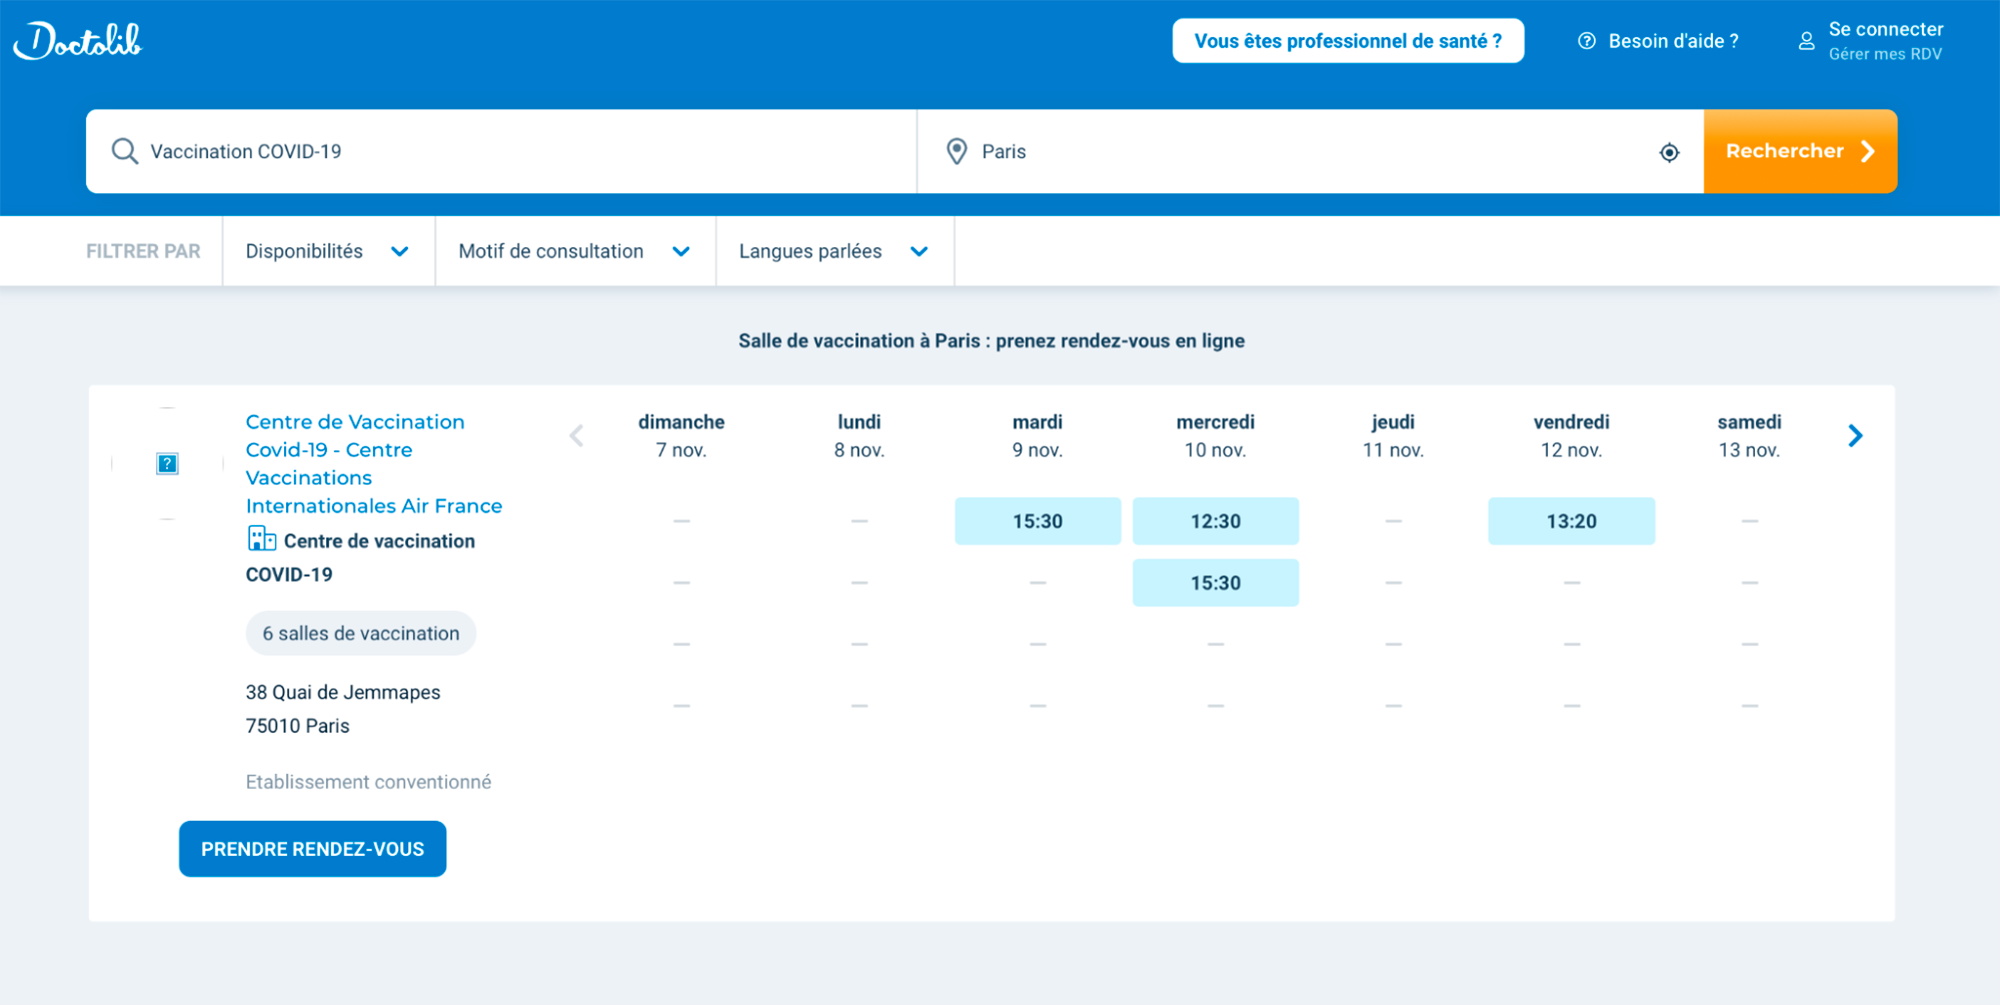Select the vendredi 13:20 slot
Viewport: 2000px width, 1005px height.
click(x=1571, y=521)
